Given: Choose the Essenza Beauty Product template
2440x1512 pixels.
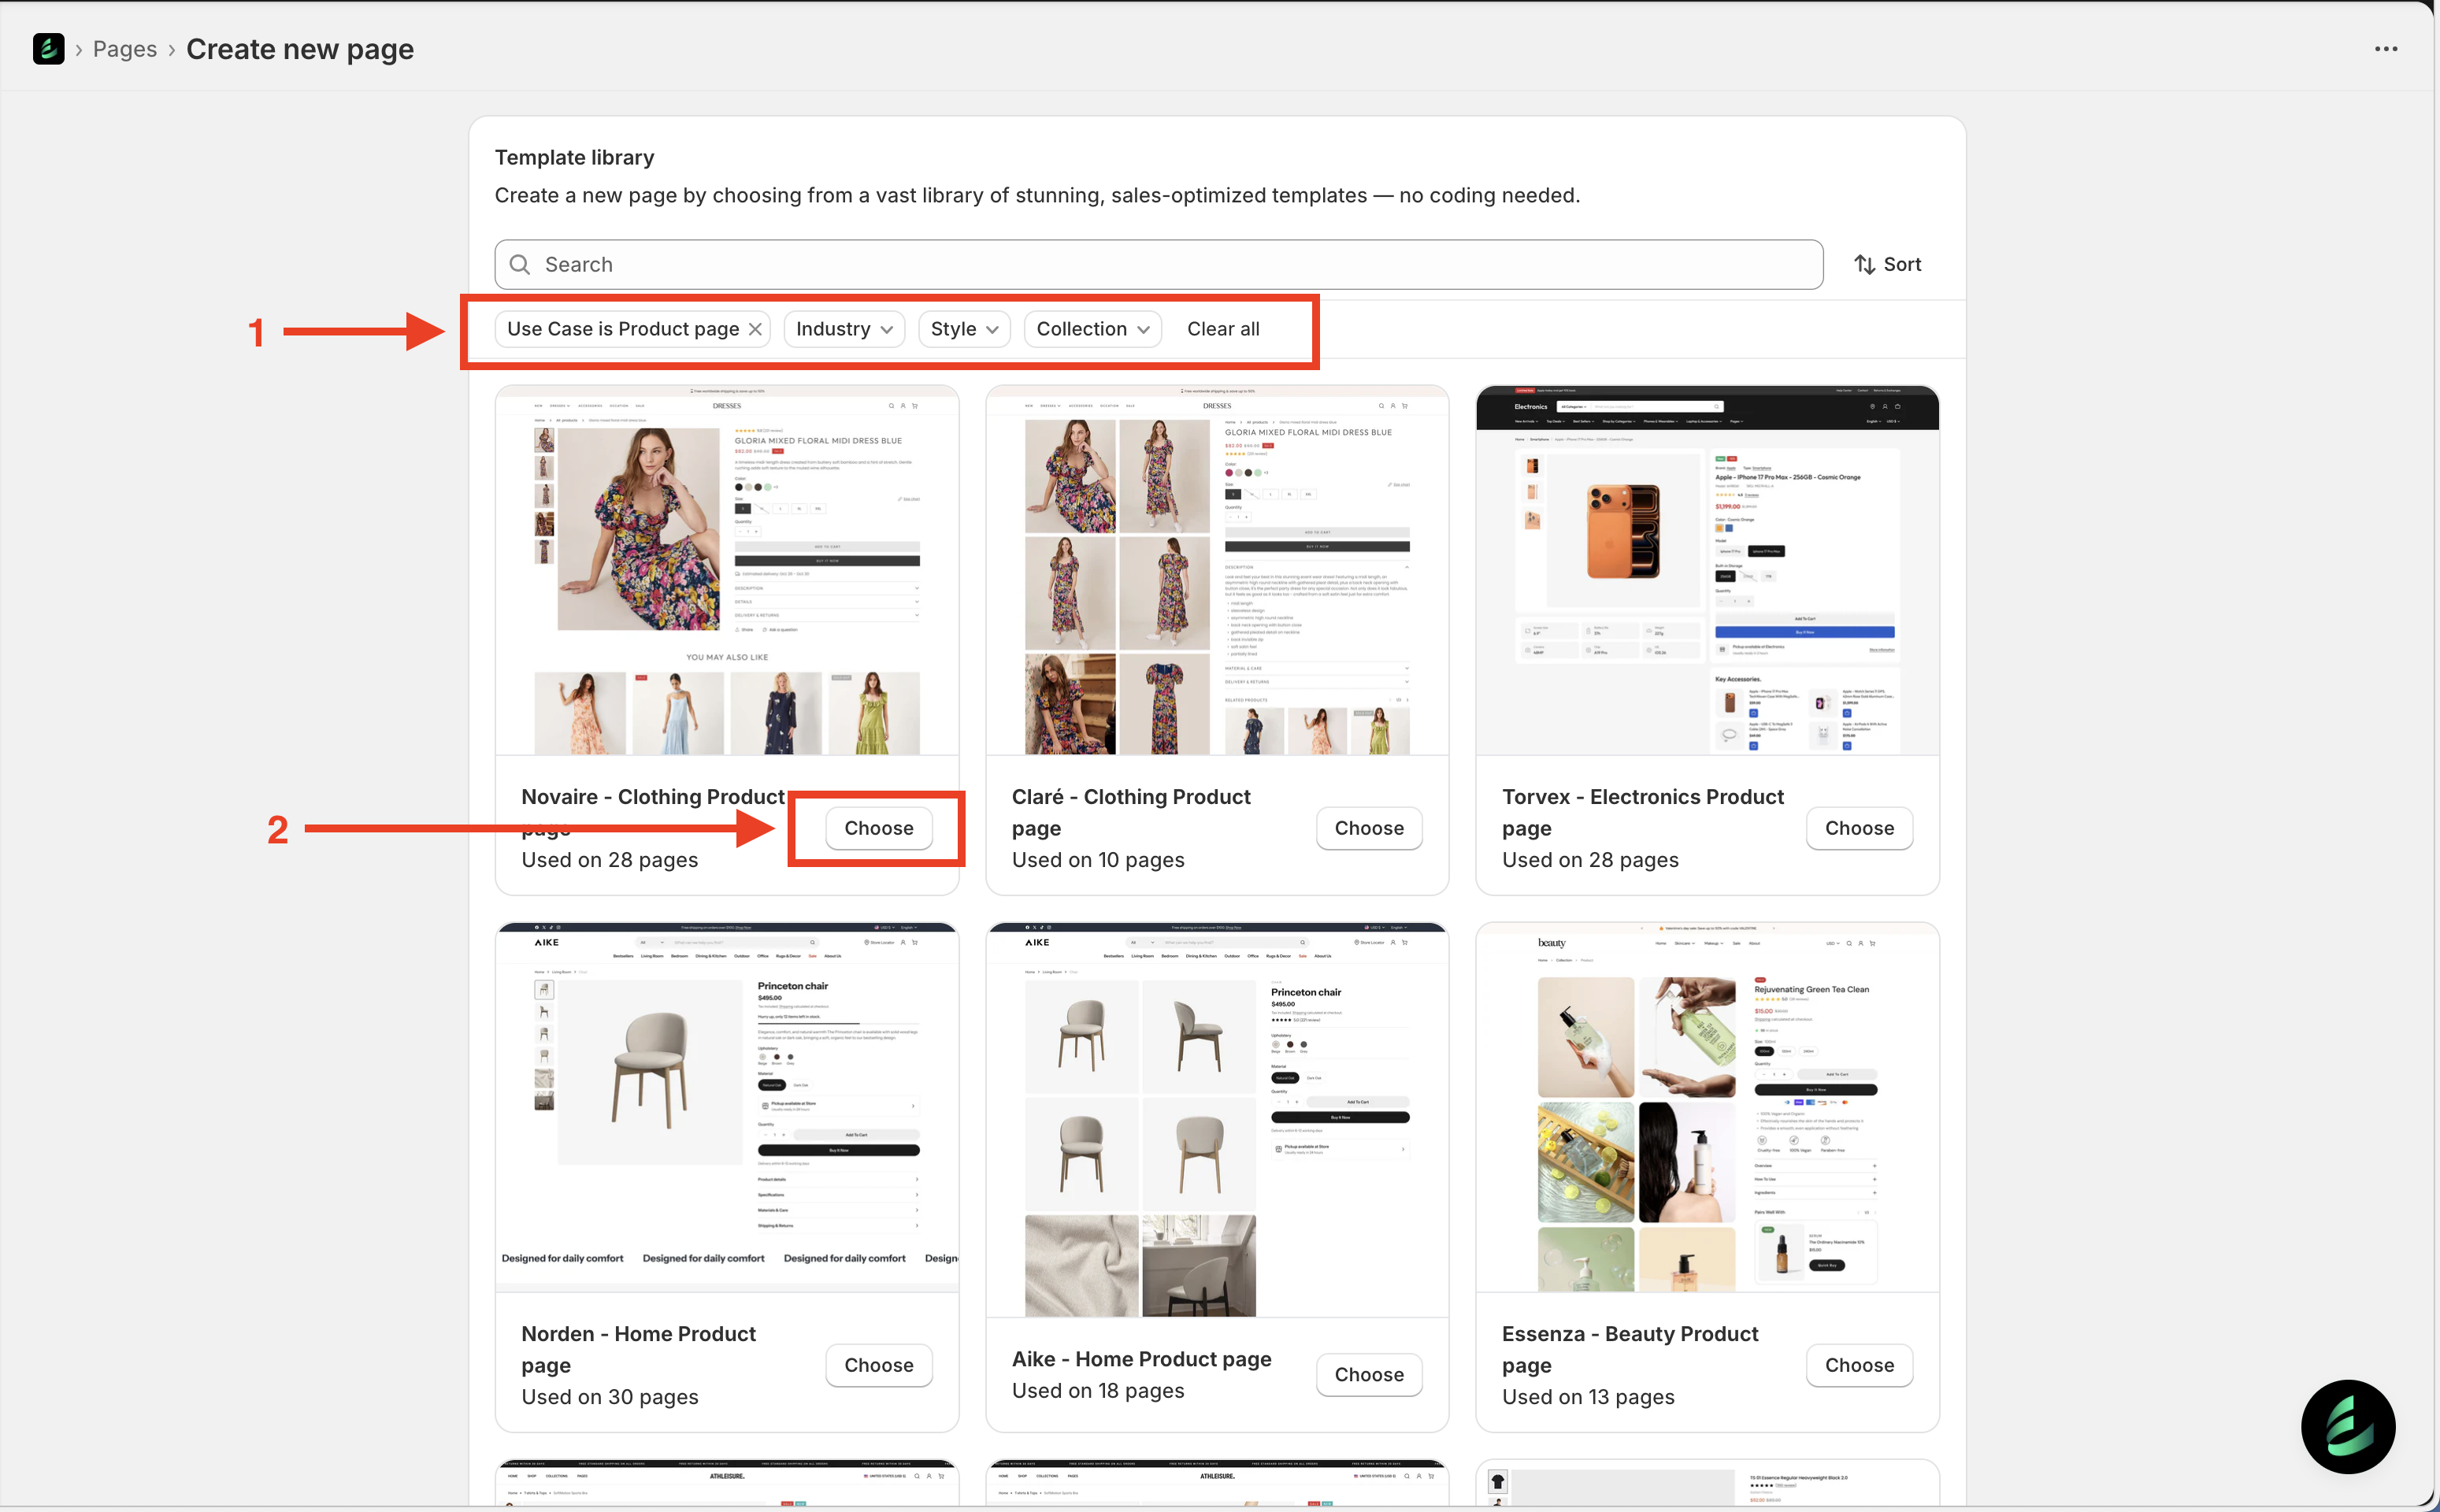Looking at the screenshot, I should click(1858, 1365).
